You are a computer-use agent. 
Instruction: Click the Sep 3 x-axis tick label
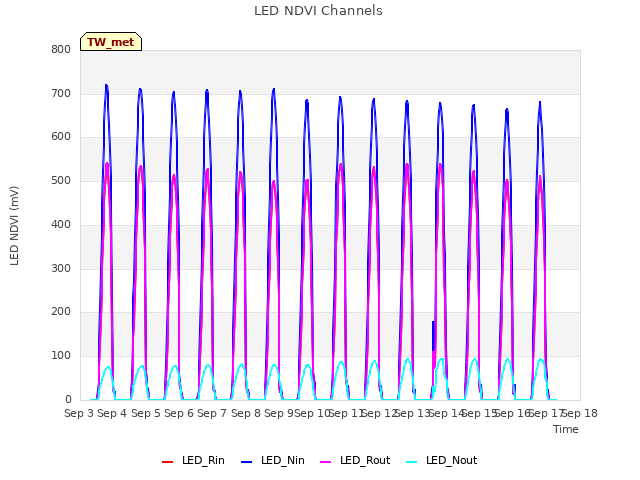coord(79,413)
